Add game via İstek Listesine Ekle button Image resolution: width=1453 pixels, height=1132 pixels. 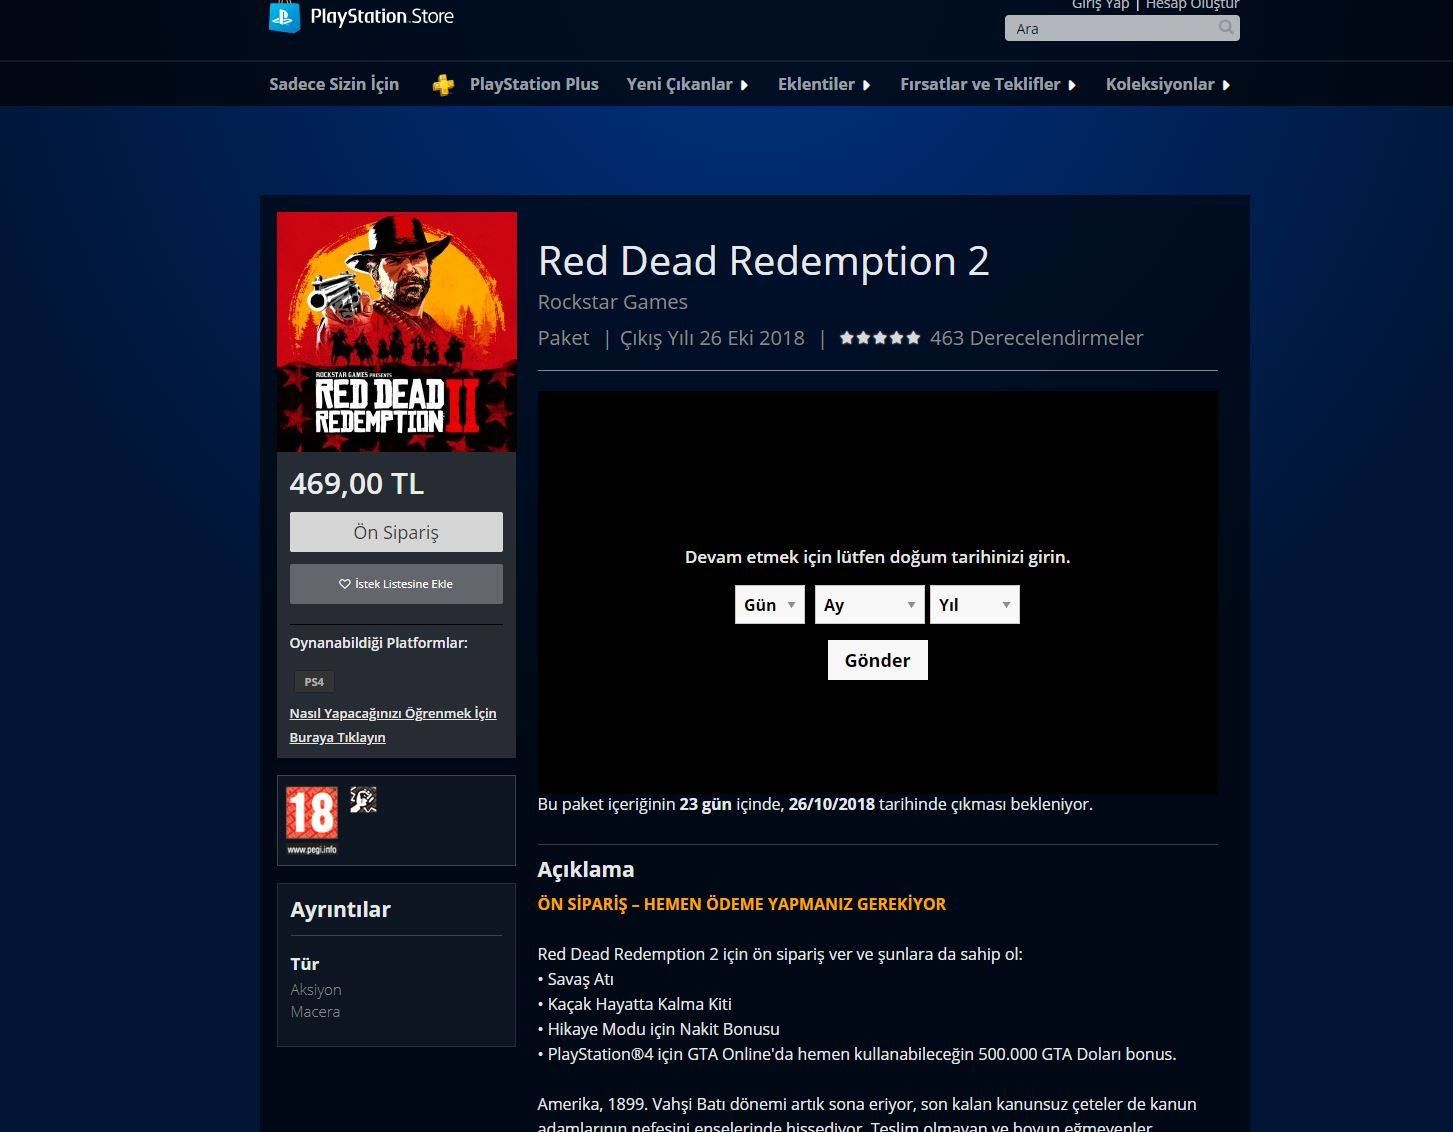click(x=396, y=584)
